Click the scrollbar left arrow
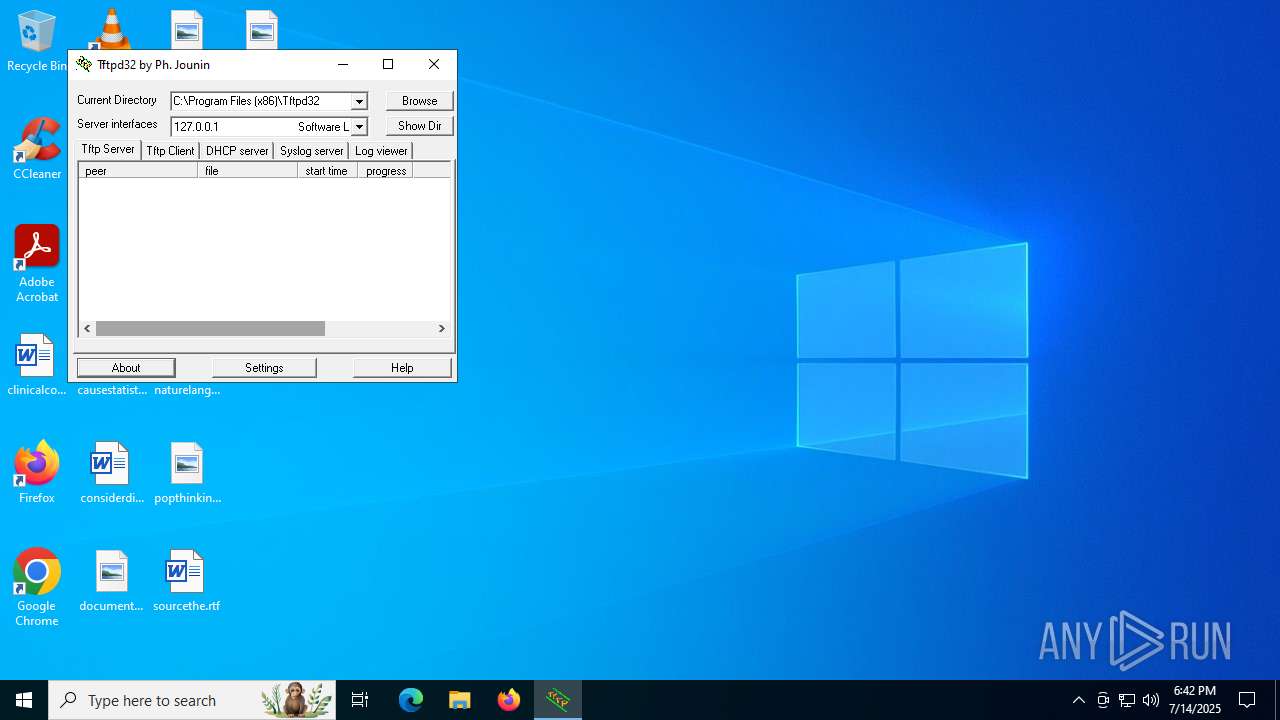This screenshot has height=720, width=1280. click(88, 328)
